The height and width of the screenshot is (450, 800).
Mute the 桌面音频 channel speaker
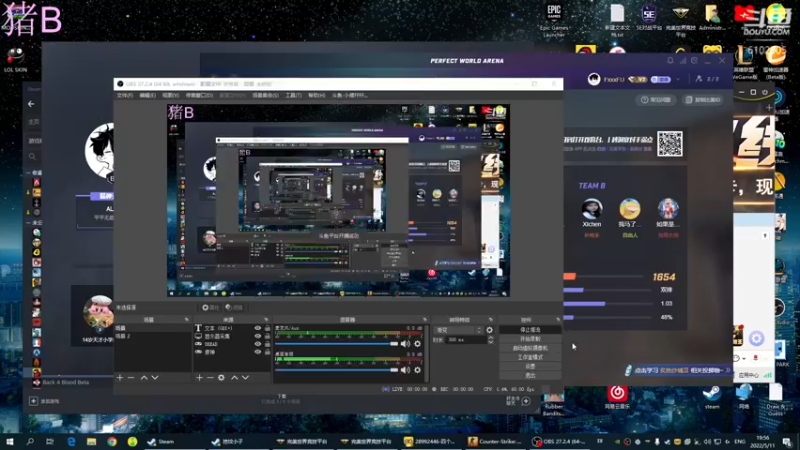coord(405,369)
